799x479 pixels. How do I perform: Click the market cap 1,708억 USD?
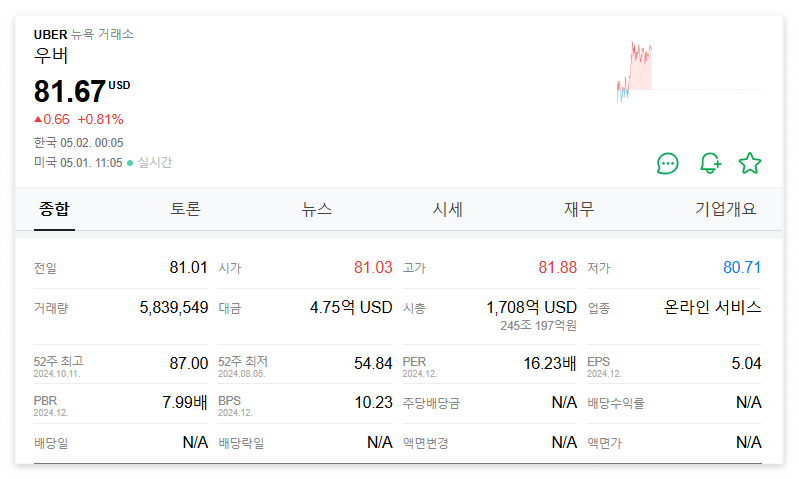[x=531, y=307]
